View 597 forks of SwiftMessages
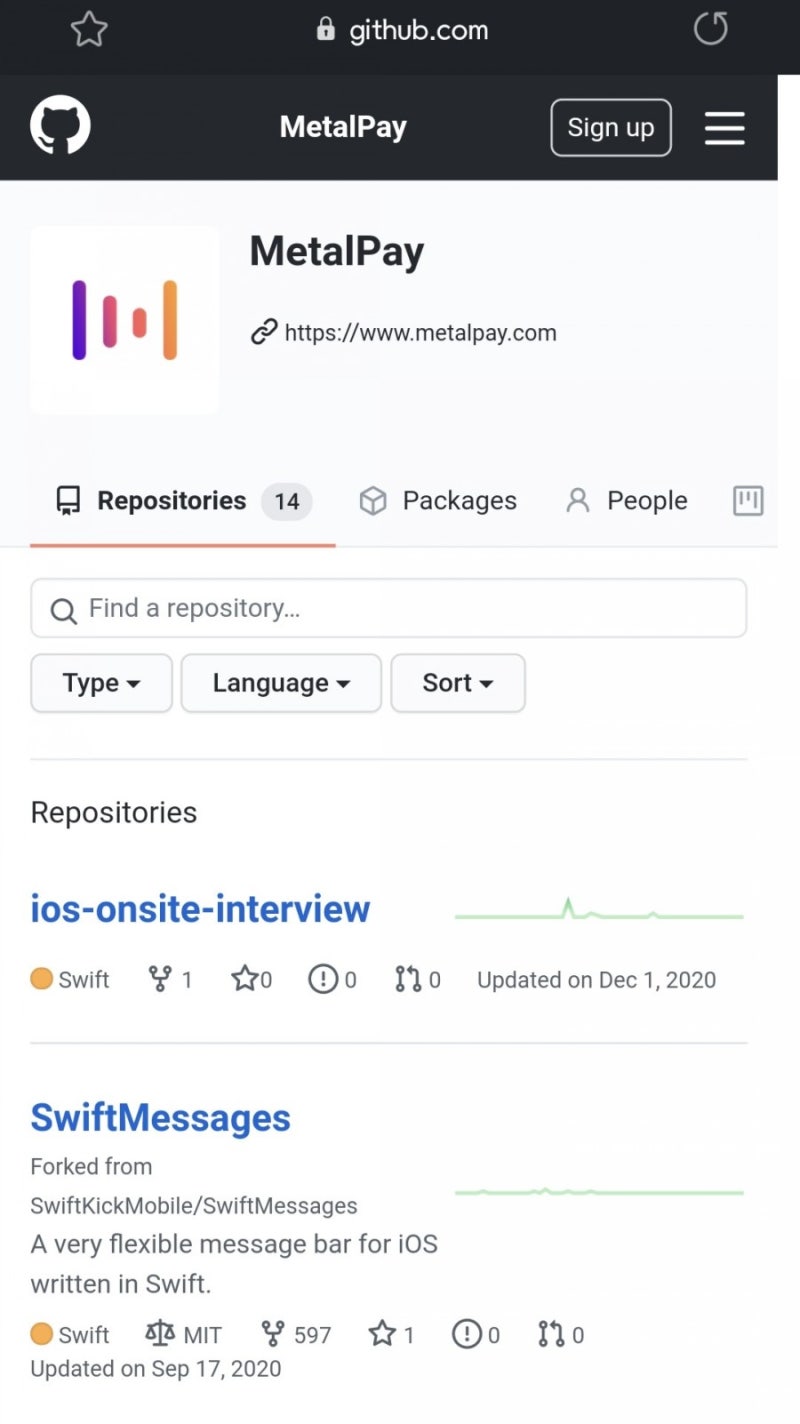Screen dimensions: 800x1424 pos(296,1334)
